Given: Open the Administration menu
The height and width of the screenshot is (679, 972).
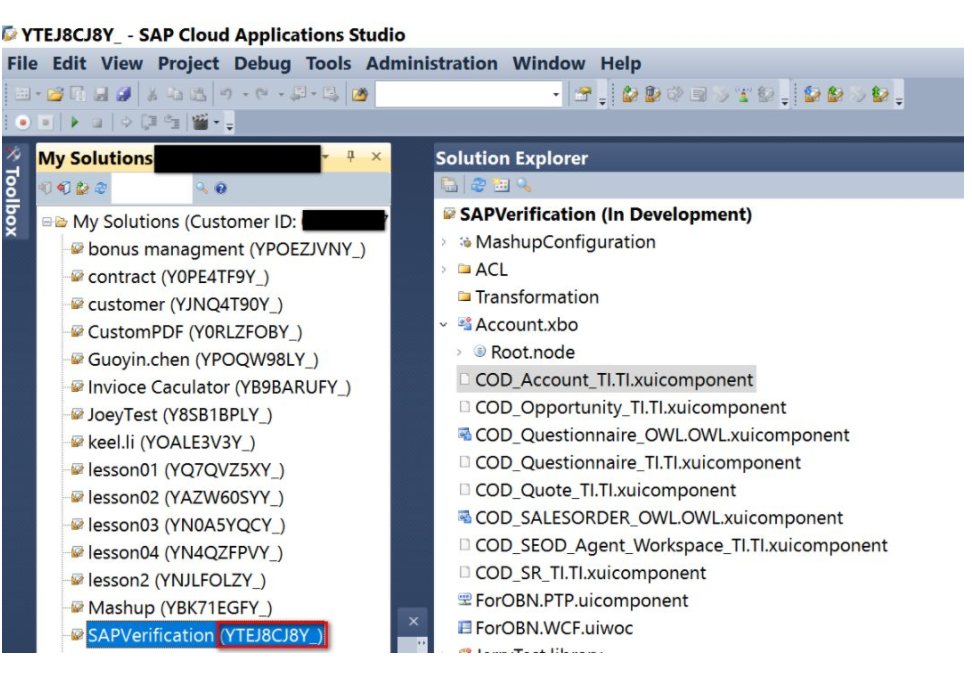Looking at the screenshot, I should (x=431, y=63).
